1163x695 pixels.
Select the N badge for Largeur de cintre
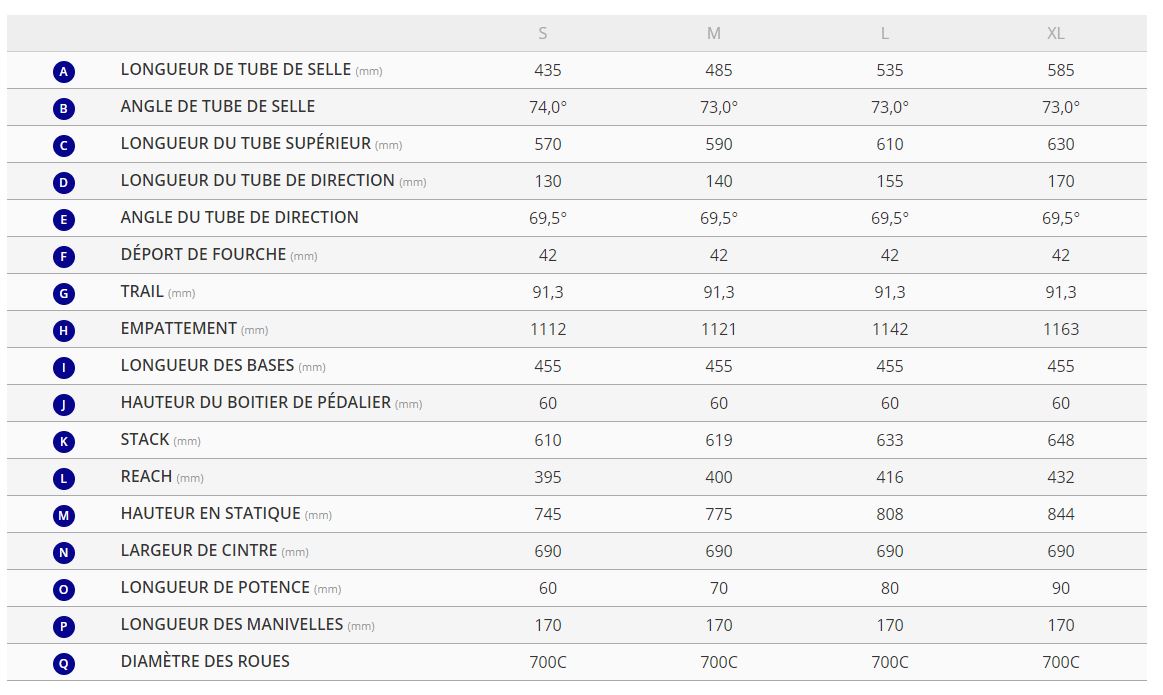click(63, 553)
